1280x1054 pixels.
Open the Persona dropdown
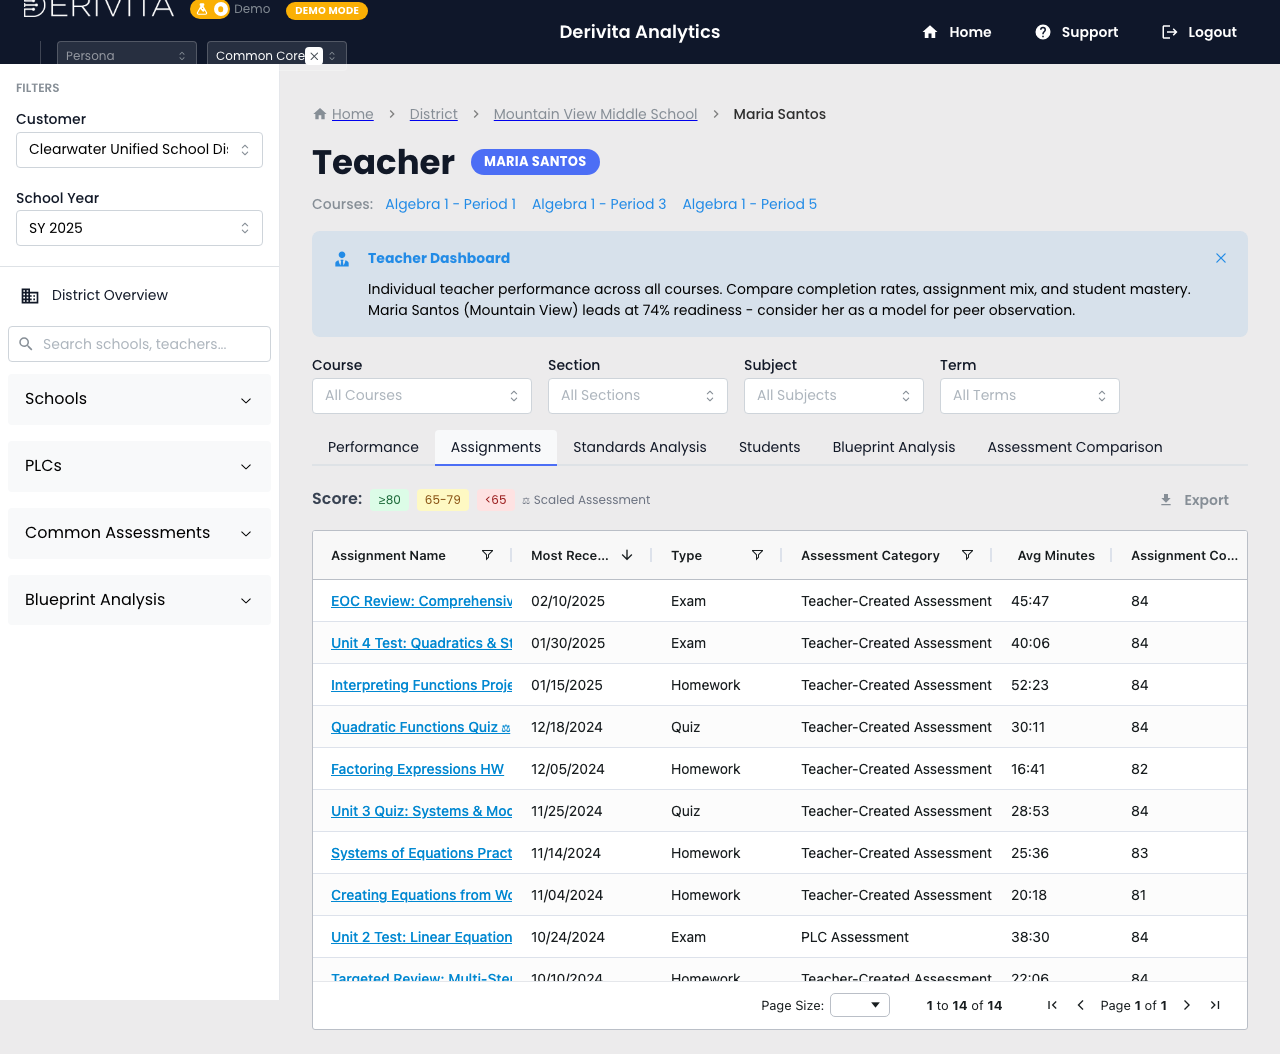pyautogui.click(x=126, y=55)
